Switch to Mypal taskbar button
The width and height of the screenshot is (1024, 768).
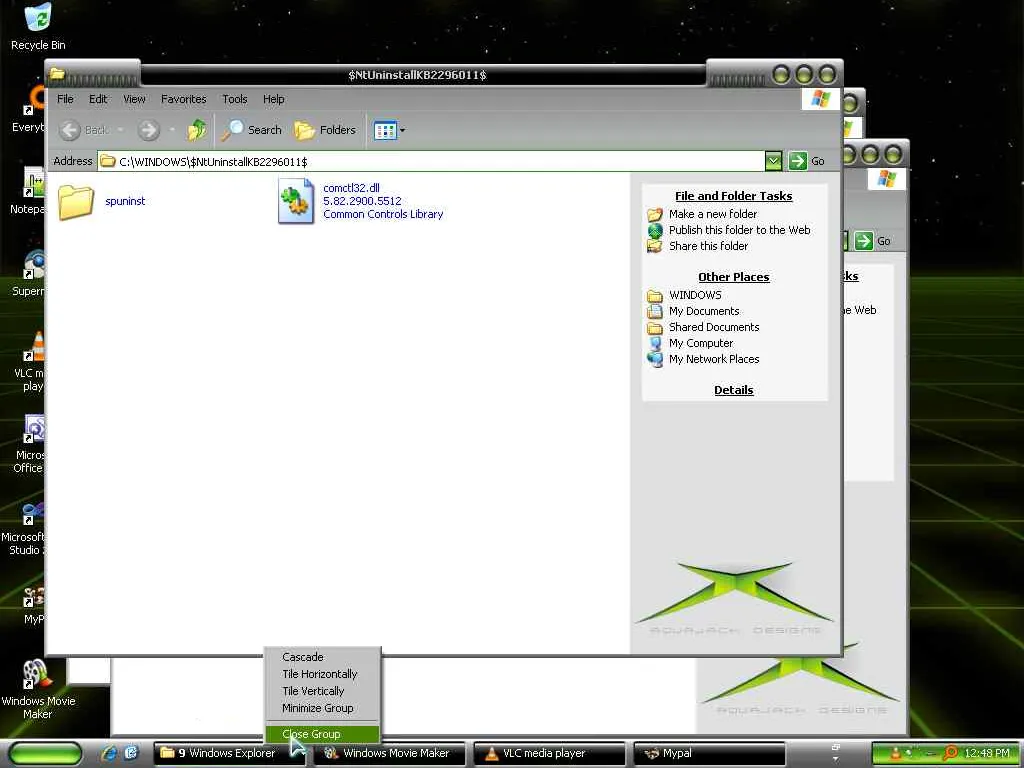pos(709,754)
